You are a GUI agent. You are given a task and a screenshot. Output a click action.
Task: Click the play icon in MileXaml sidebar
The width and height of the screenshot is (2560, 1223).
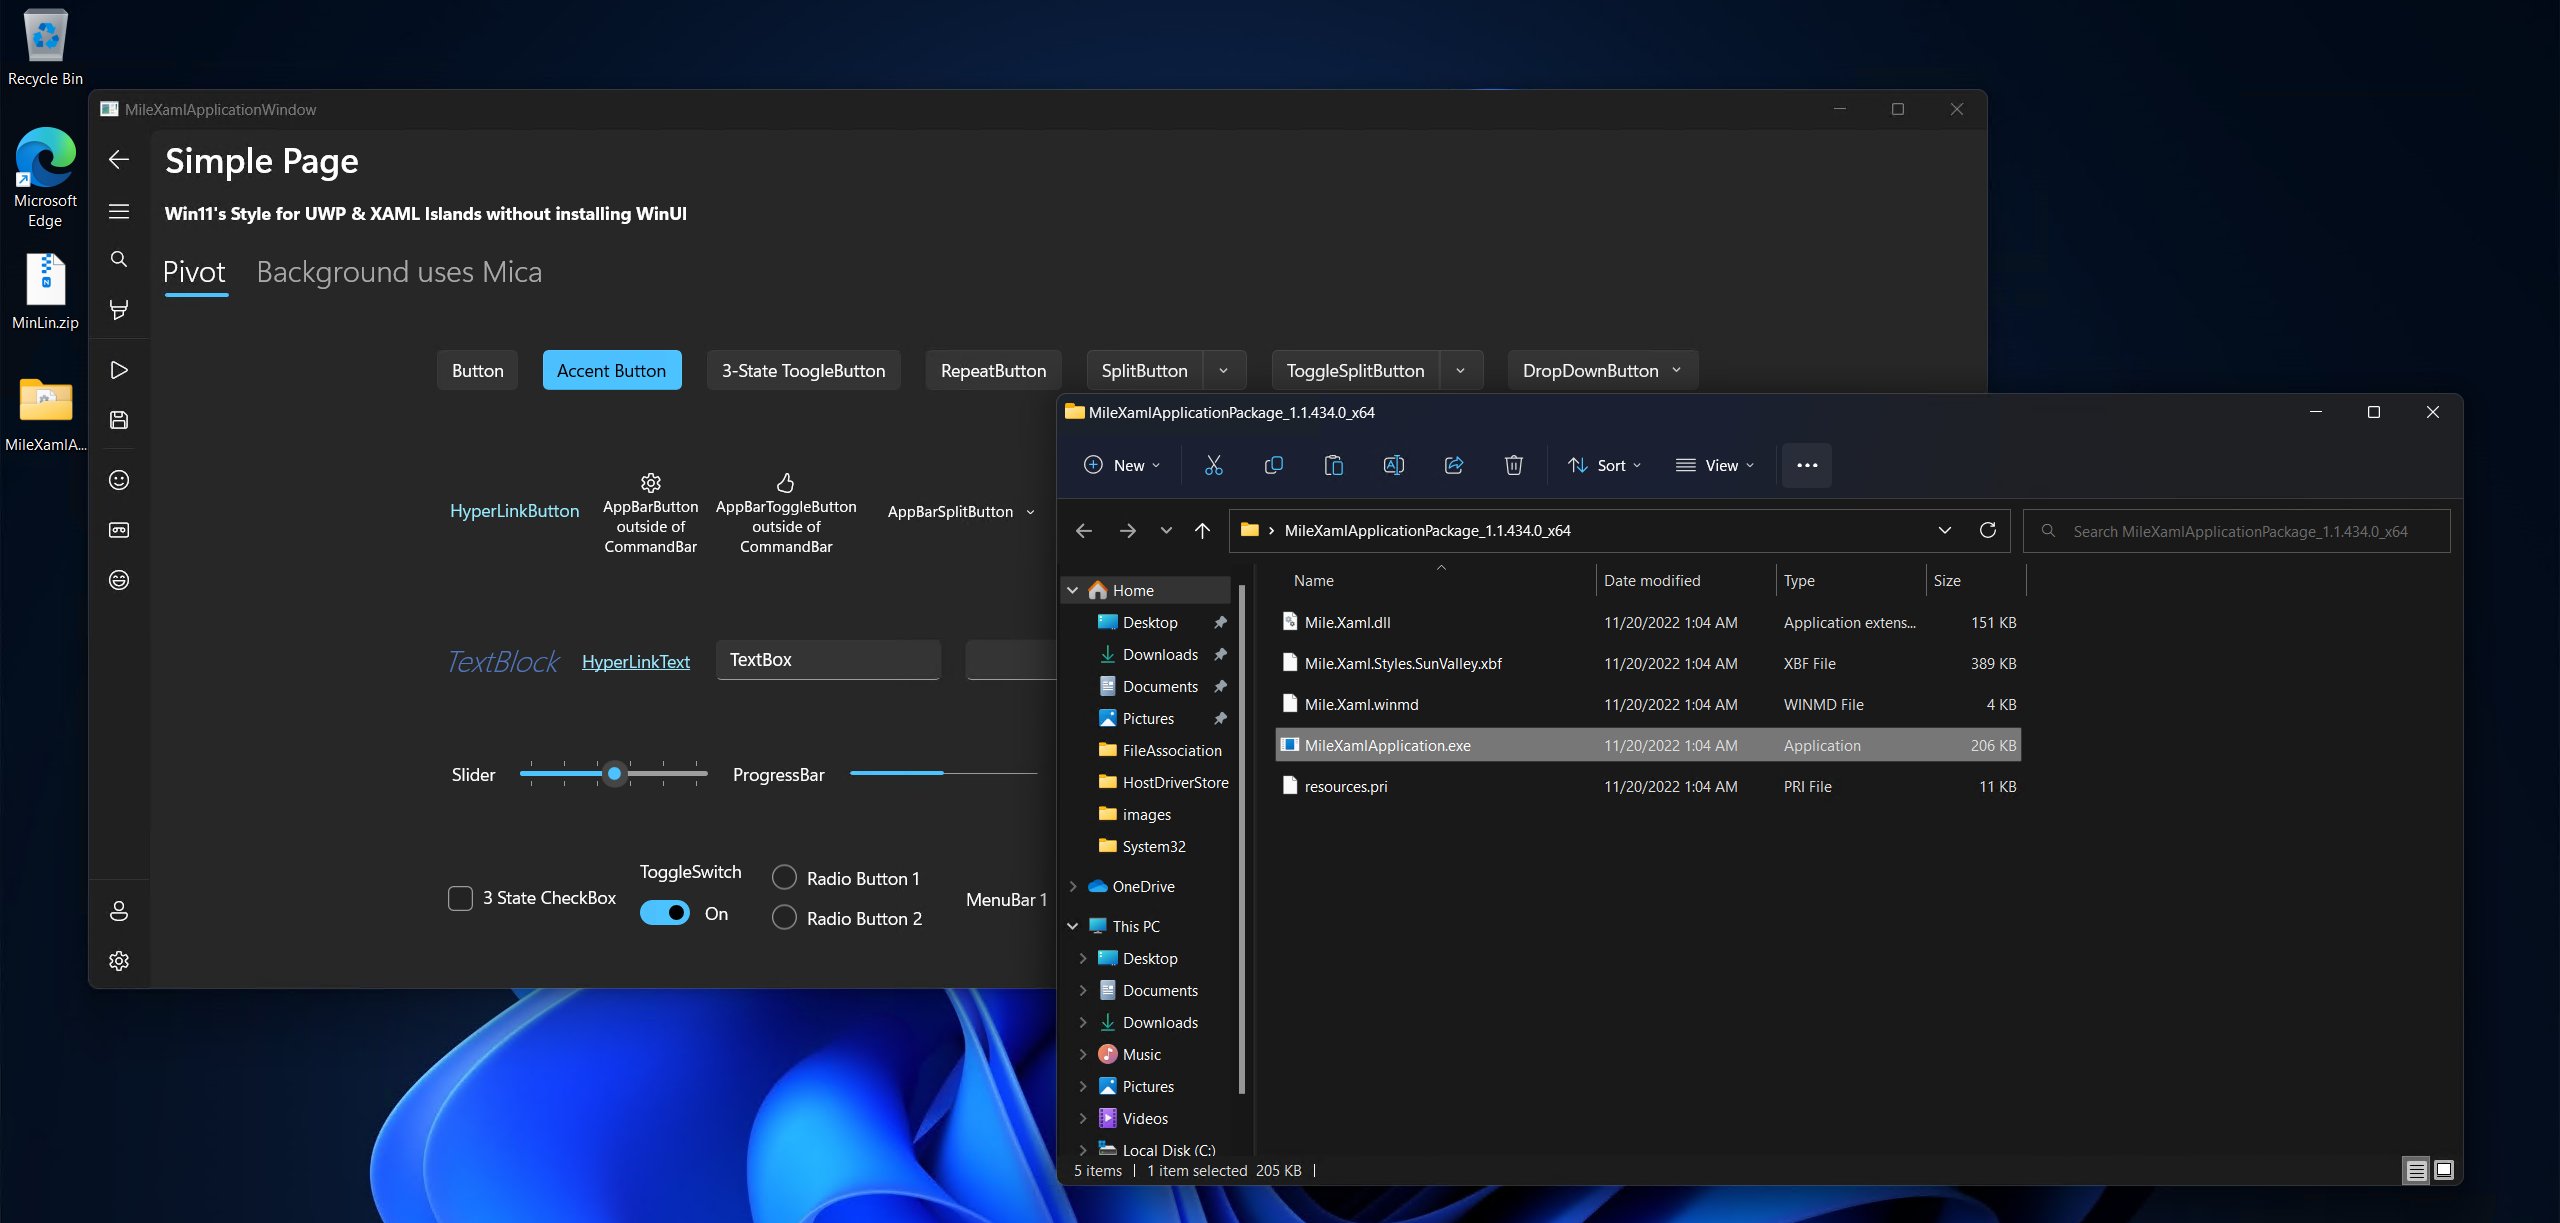pos(119,370)
